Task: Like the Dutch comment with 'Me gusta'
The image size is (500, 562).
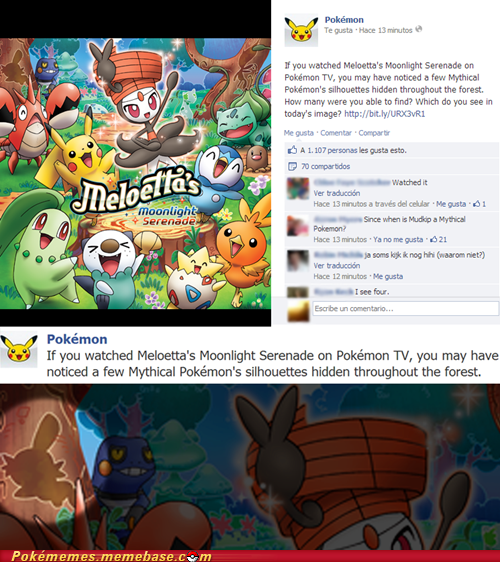Action: (388, 276)
